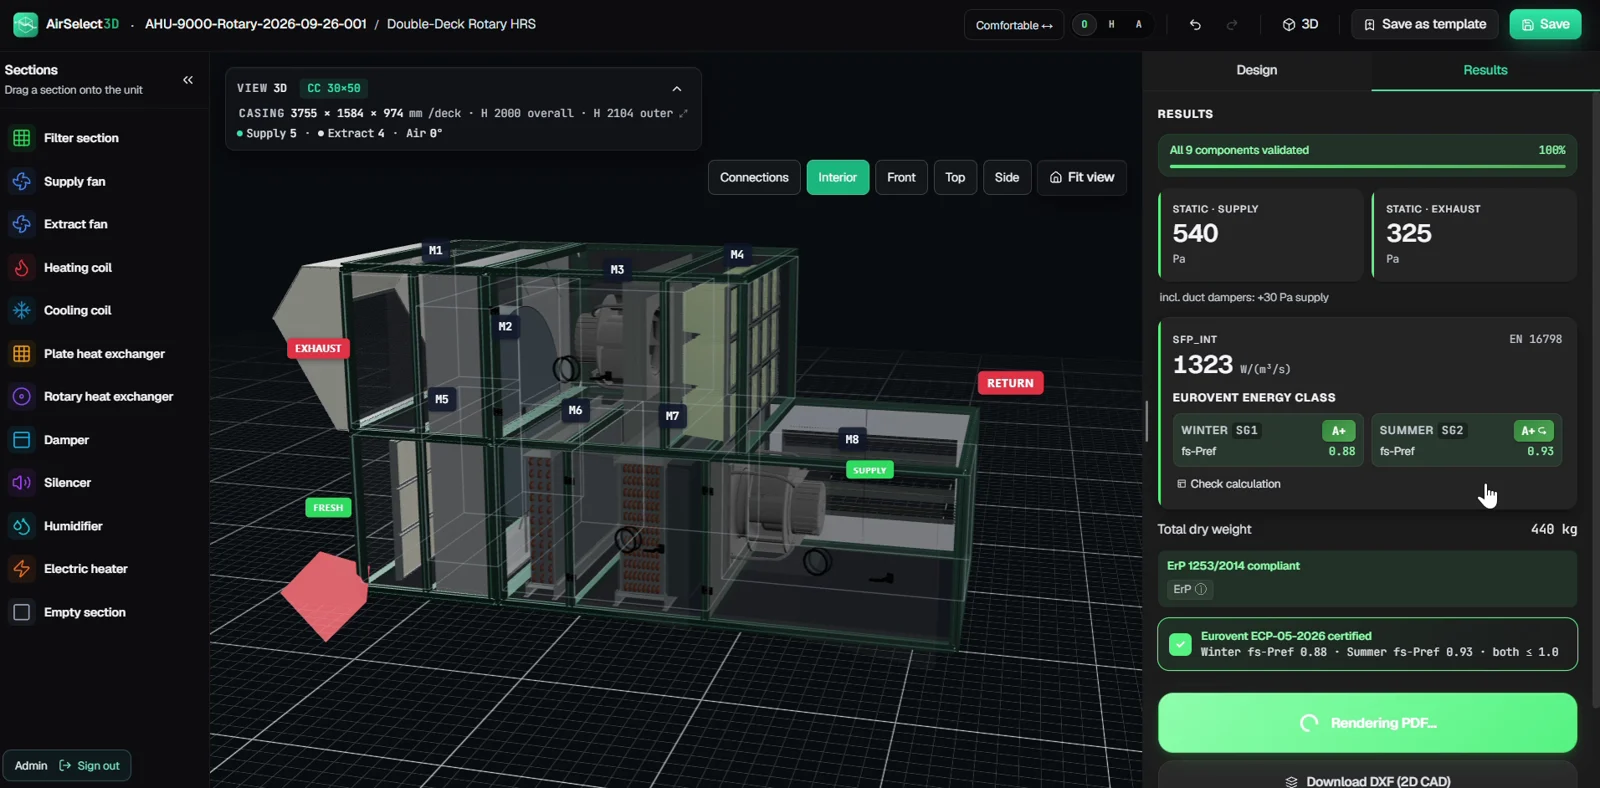Click the results panel scrollbar
Viewport: 1600px width, 788px height.
pyautogui.click(x=1596, y=400)
